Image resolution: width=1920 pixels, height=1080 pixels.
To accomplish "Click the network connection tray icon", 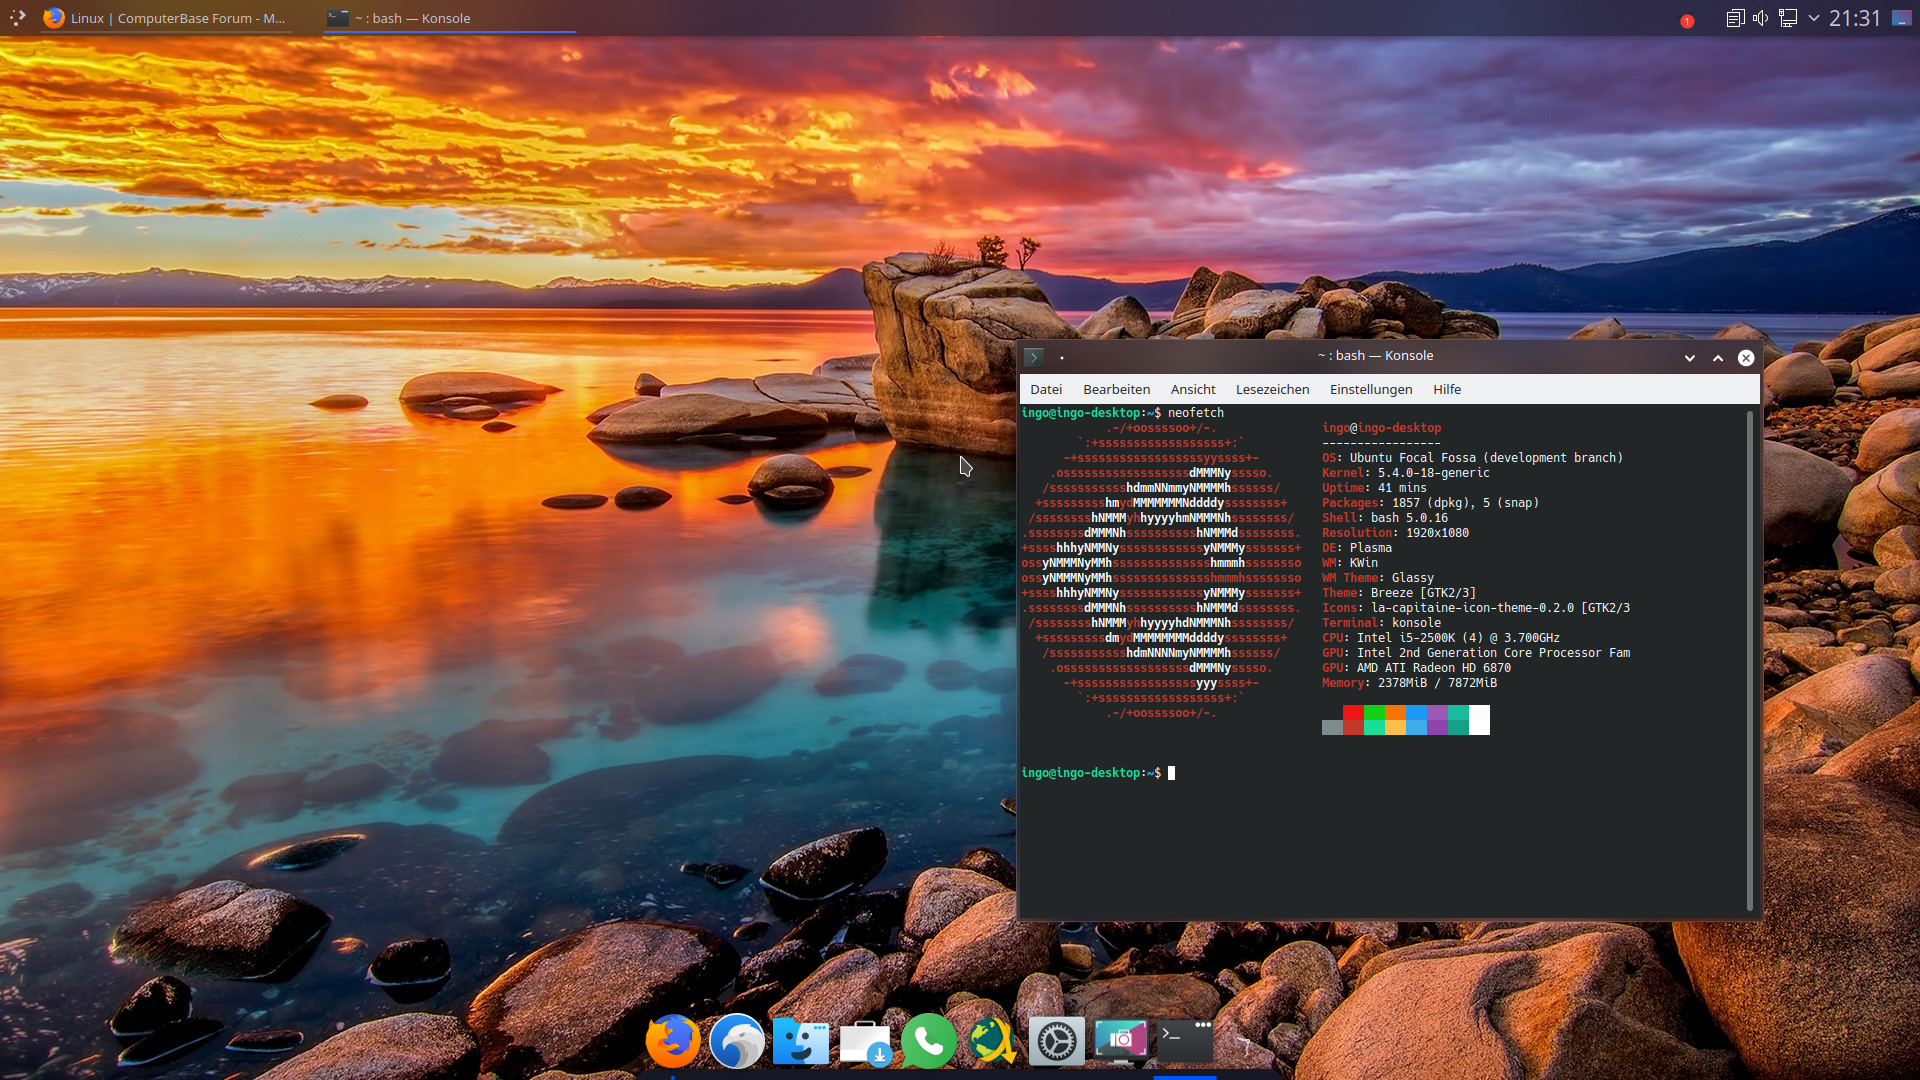I will coord(1788,18).
